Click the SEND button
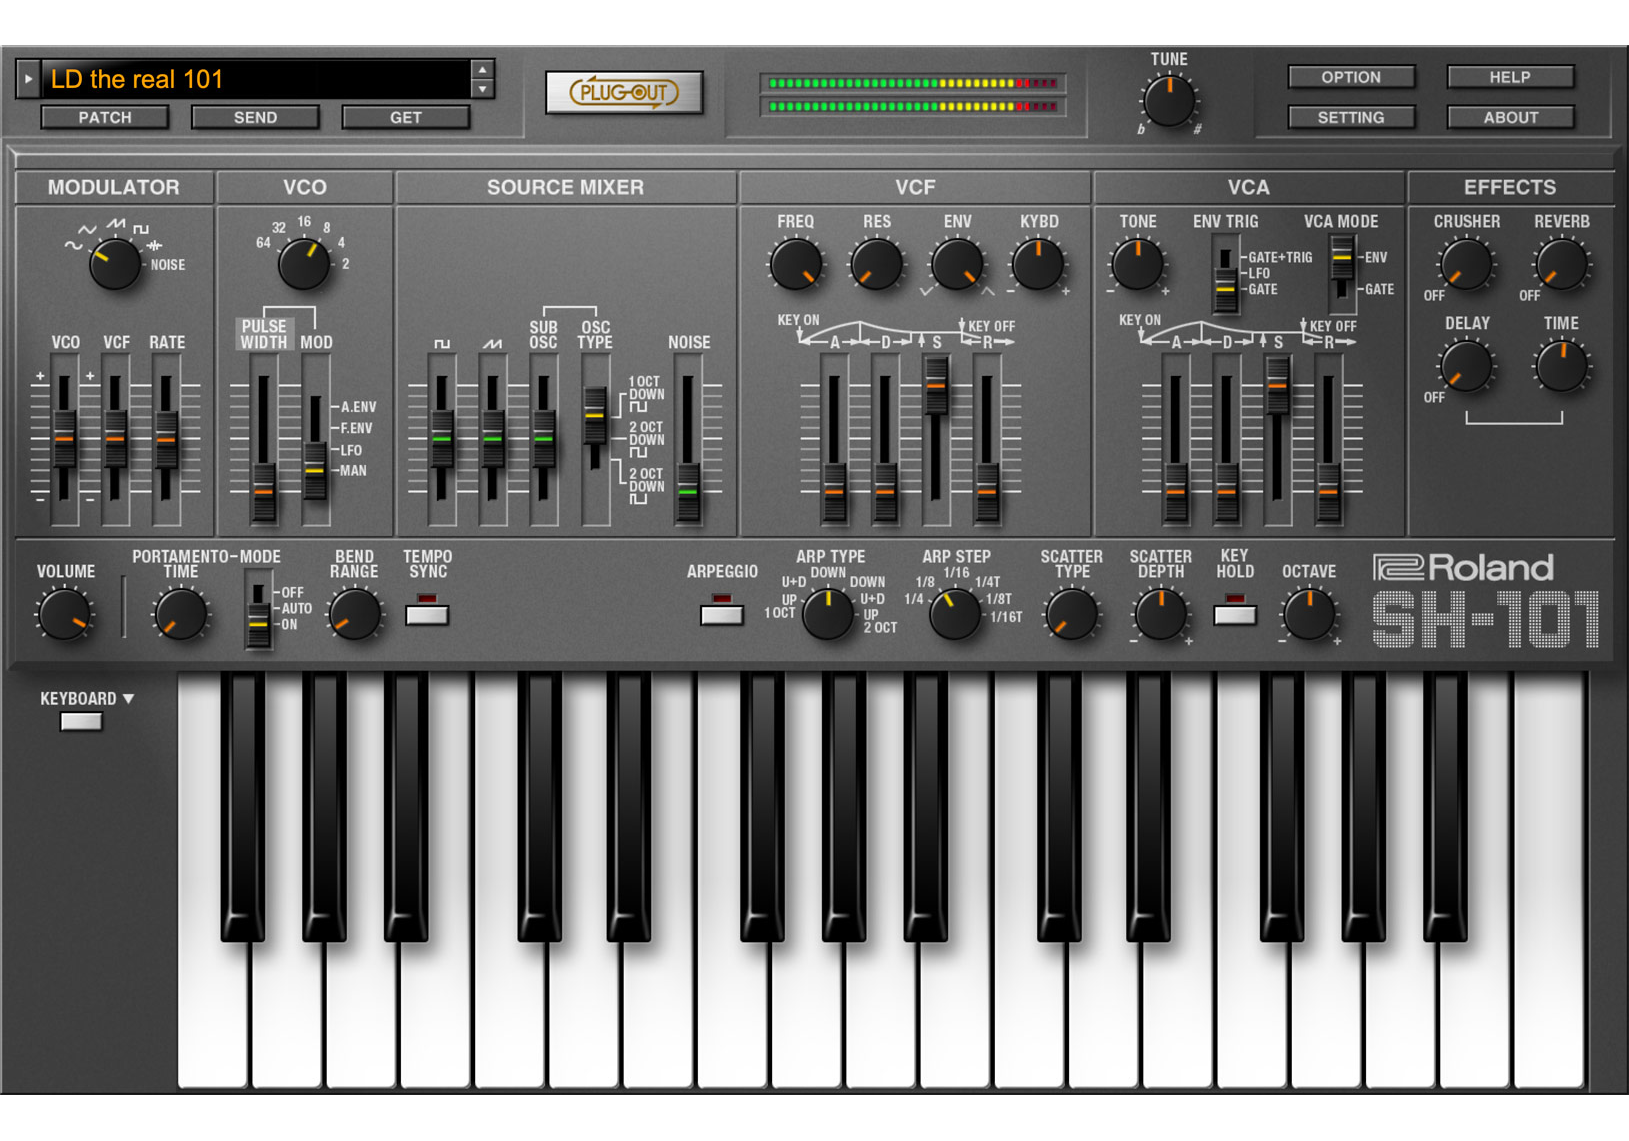 pos(255,117)
